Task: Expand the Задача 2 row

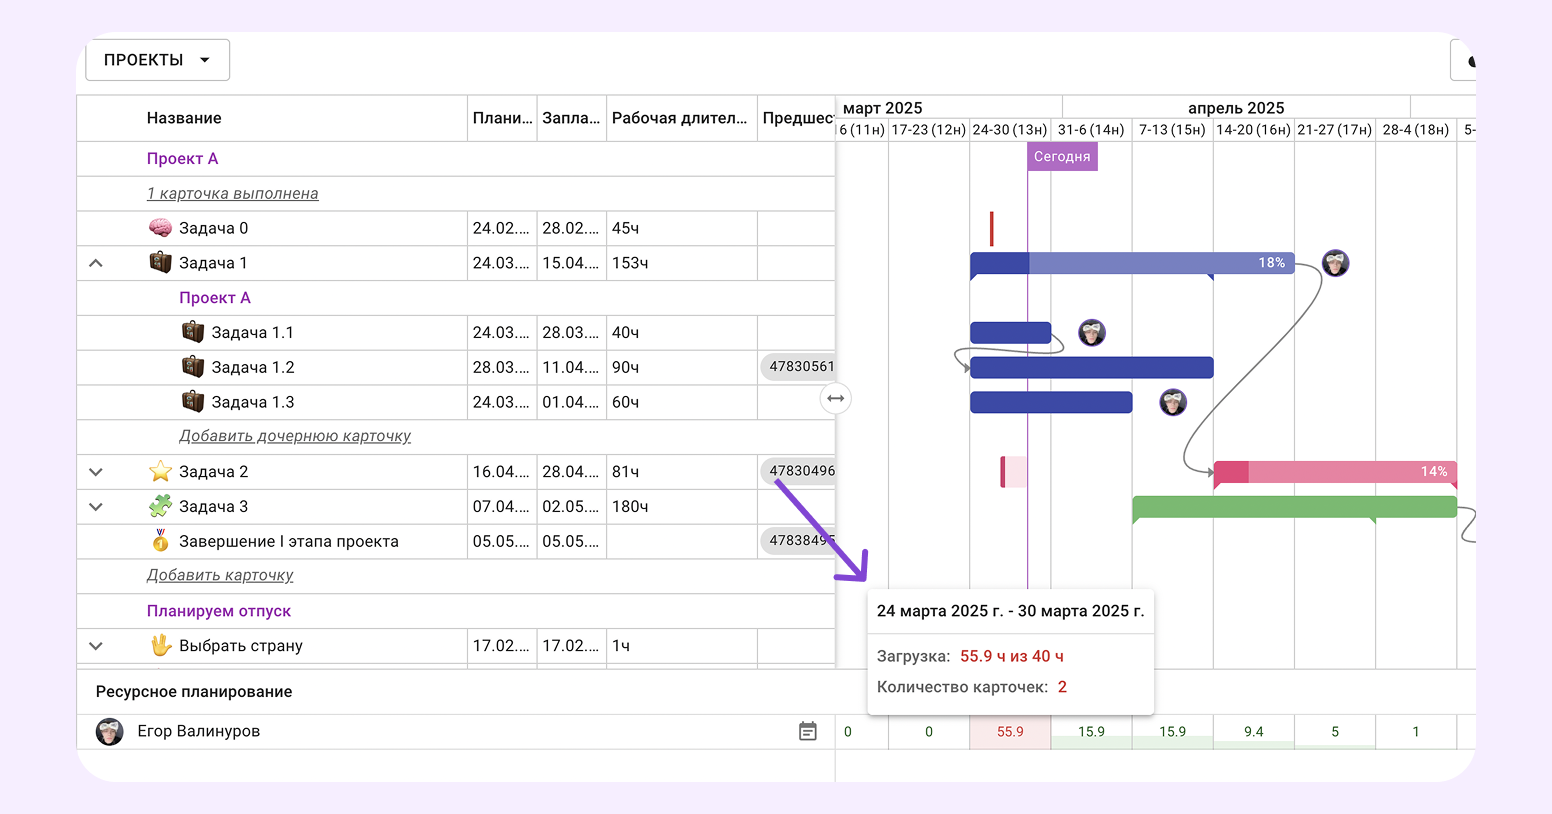Action: pyautogui.click(x=96, y=472)
